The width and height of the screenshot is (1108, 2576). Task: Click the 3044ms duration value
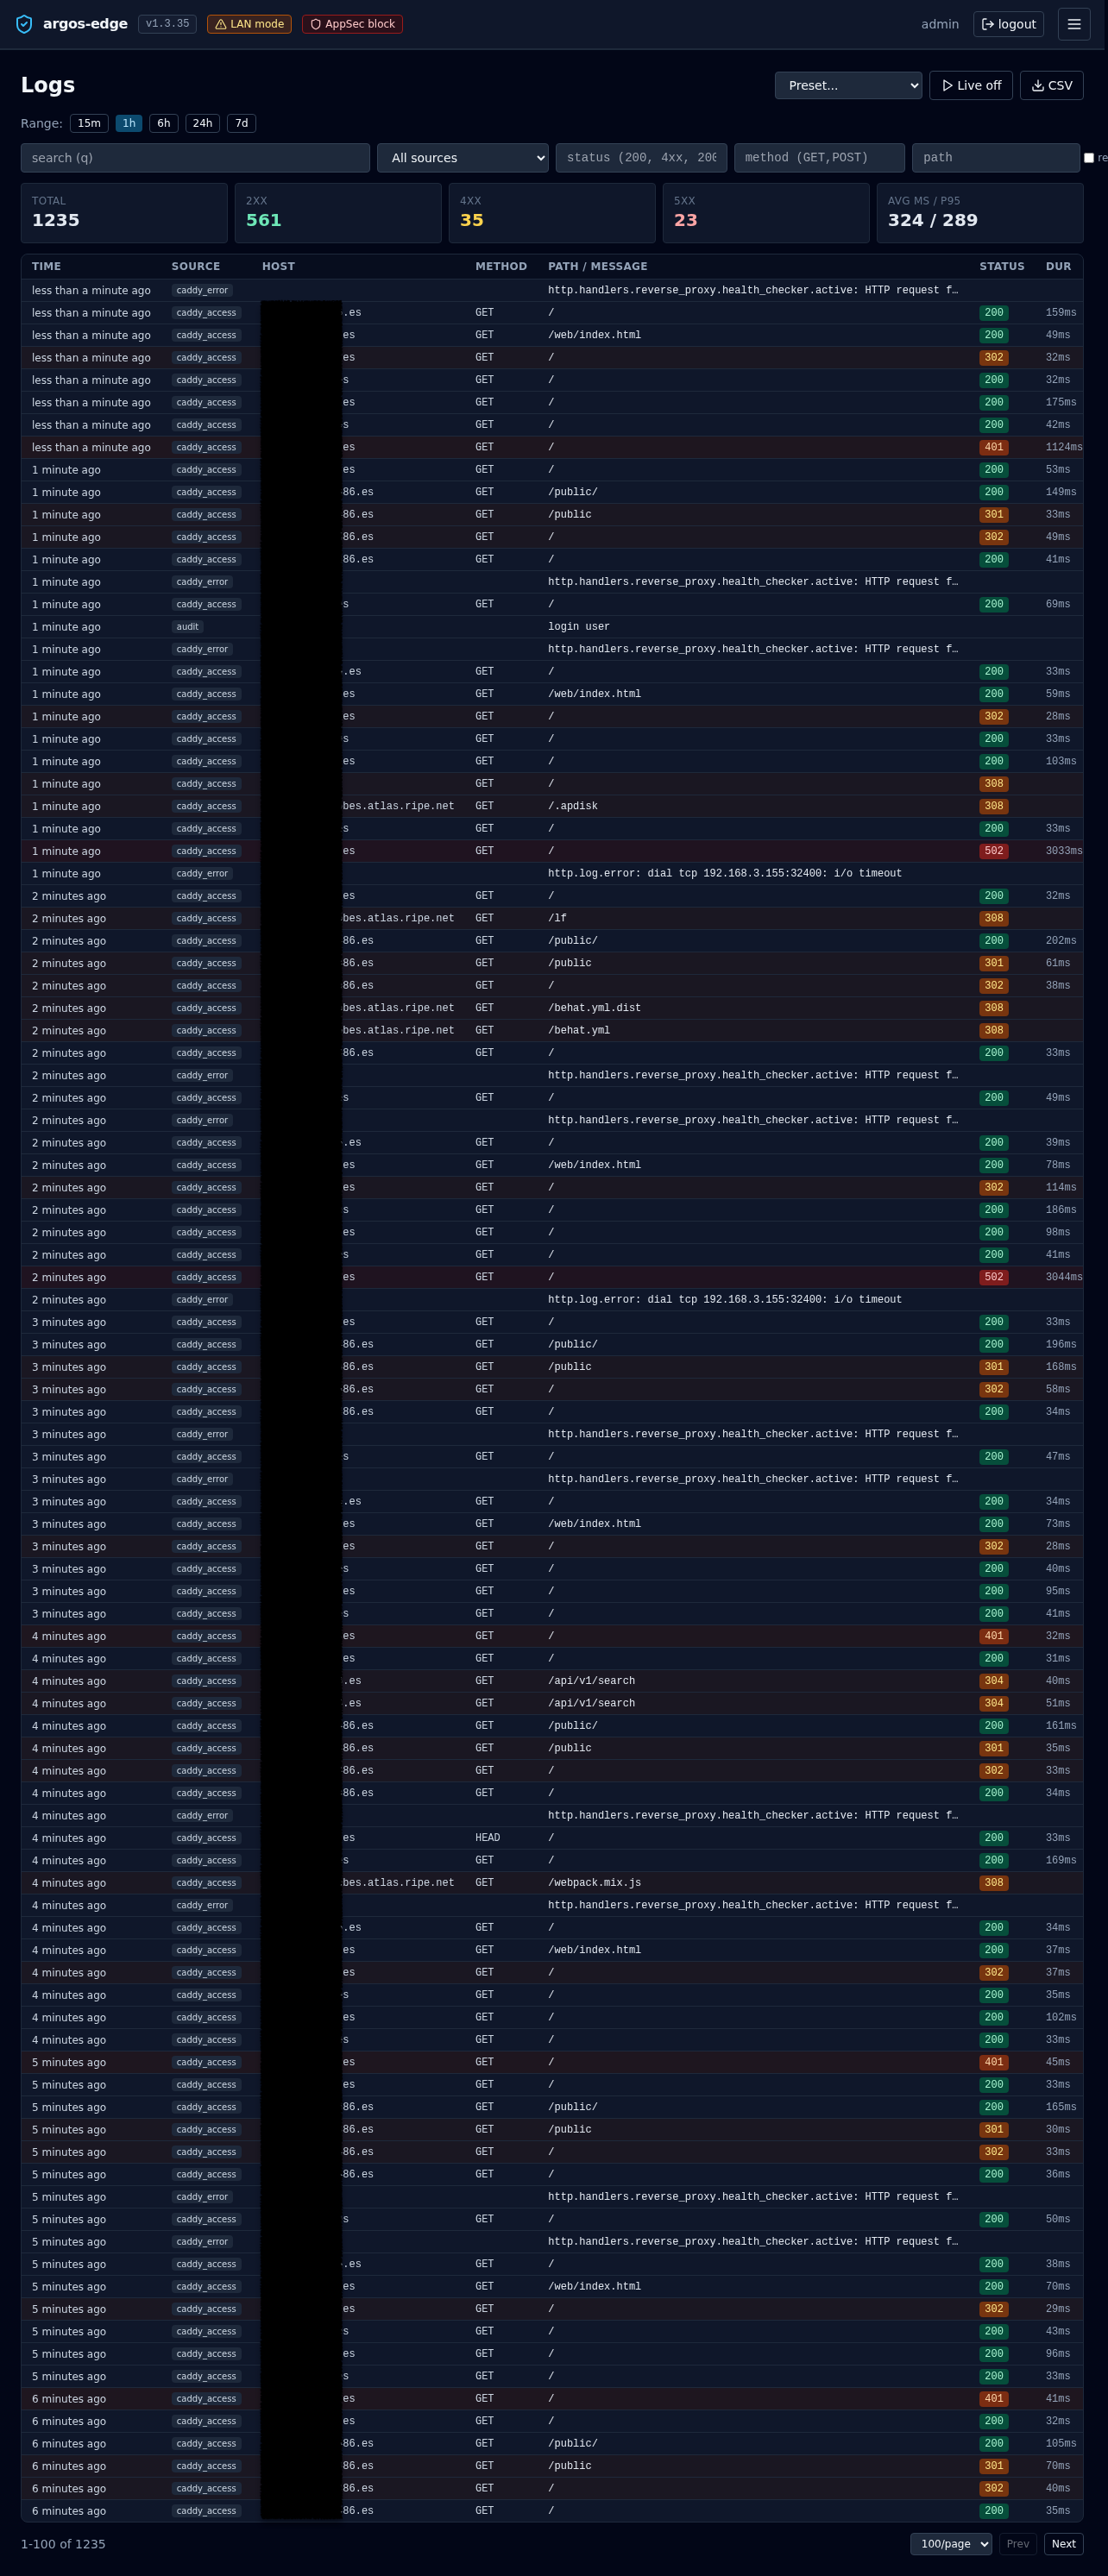[x=1063, y=1277]
